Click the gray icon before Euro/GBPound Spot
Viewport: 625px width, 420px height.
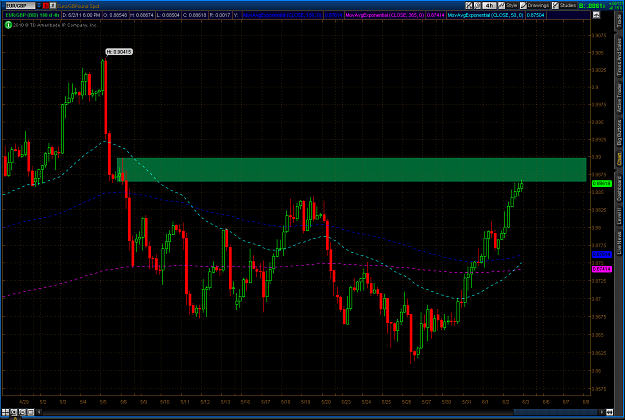pyautogui.click(x=53, y=6)
